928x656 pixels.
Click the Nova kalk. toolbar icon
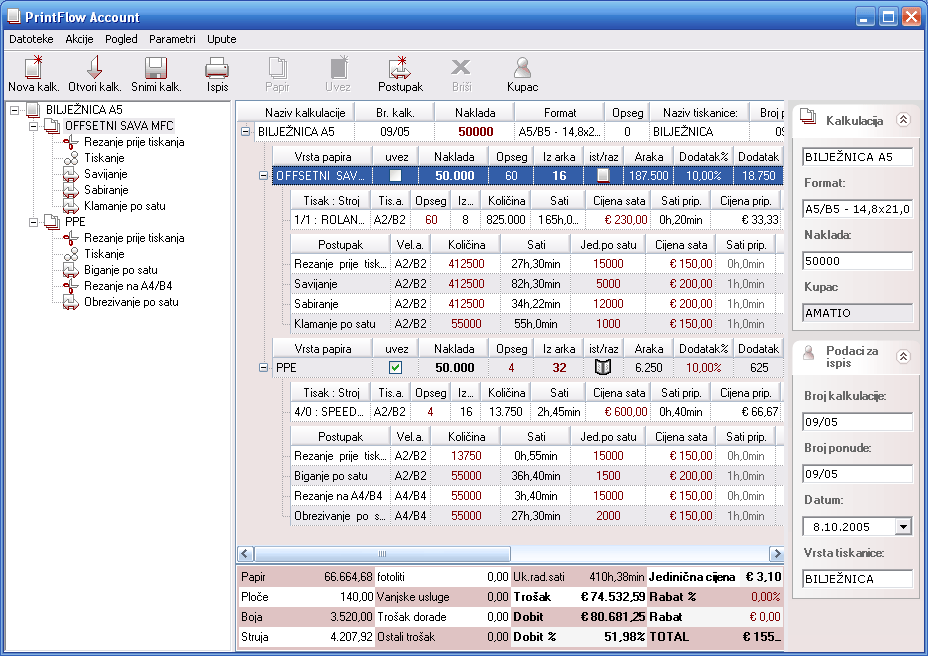tap(34, 68)
